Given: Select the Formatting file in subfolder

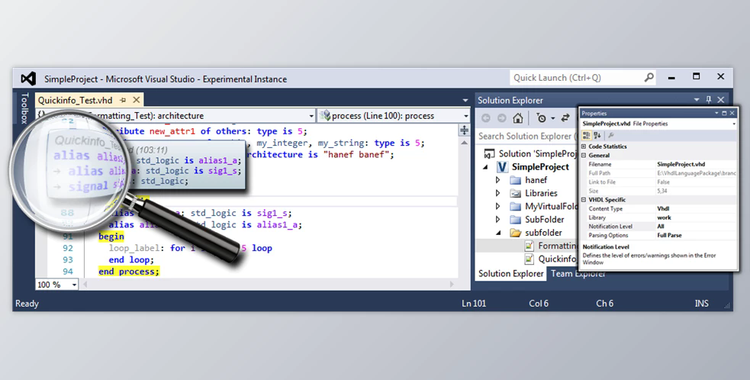Looking at the screenshot, I should coord(557,246).
